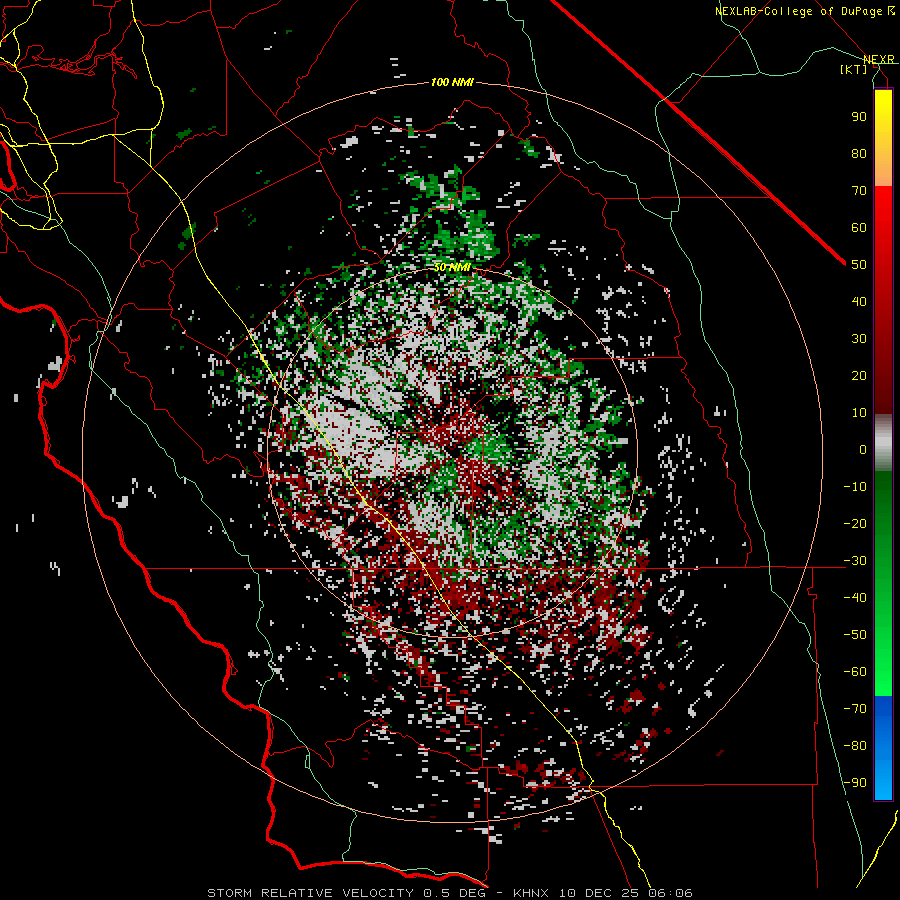Click the [KT] units label
The width and height of the screenshot is (900, 900).
854,69
